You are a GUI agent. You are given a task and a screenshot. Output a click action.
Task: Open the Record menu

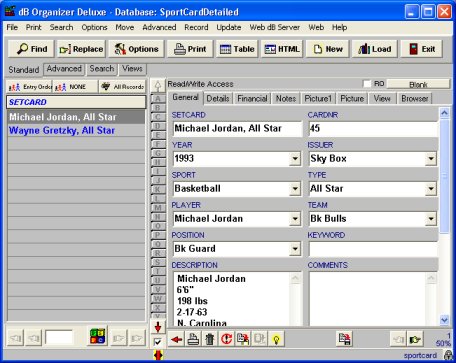tap(196, 28)
